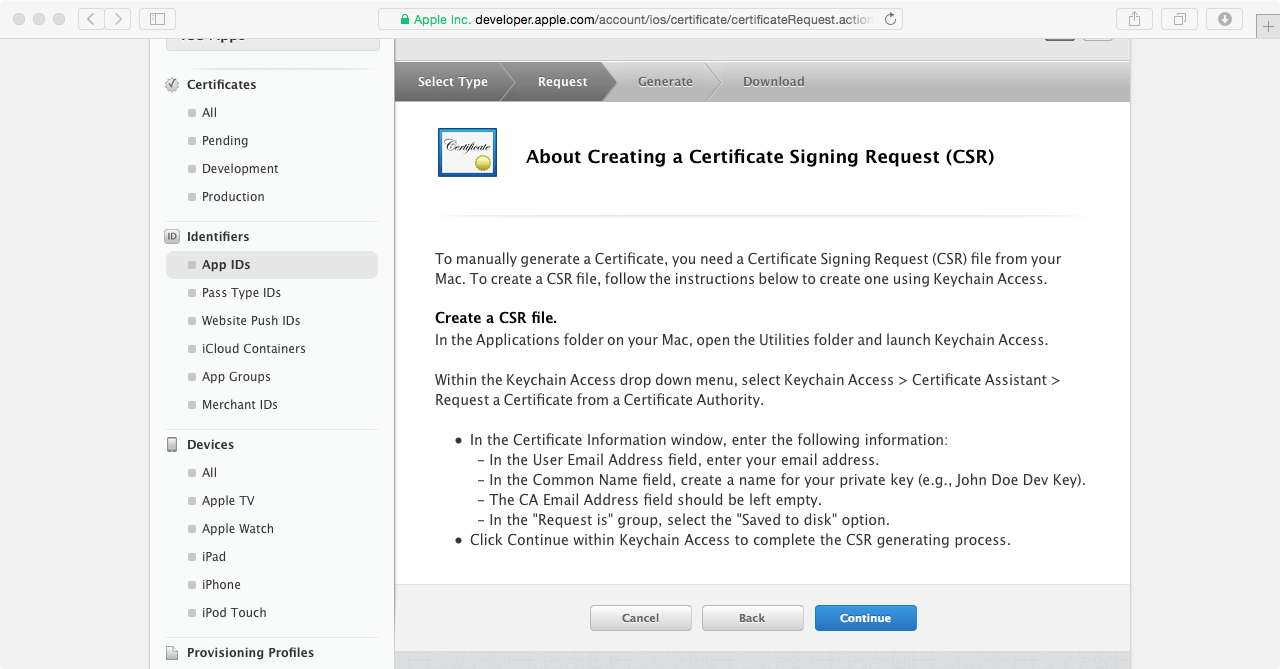The height and width of the screenshot is (669, 1280).
Task: Click Safari's forward navigation arrow
Action: 118,19
